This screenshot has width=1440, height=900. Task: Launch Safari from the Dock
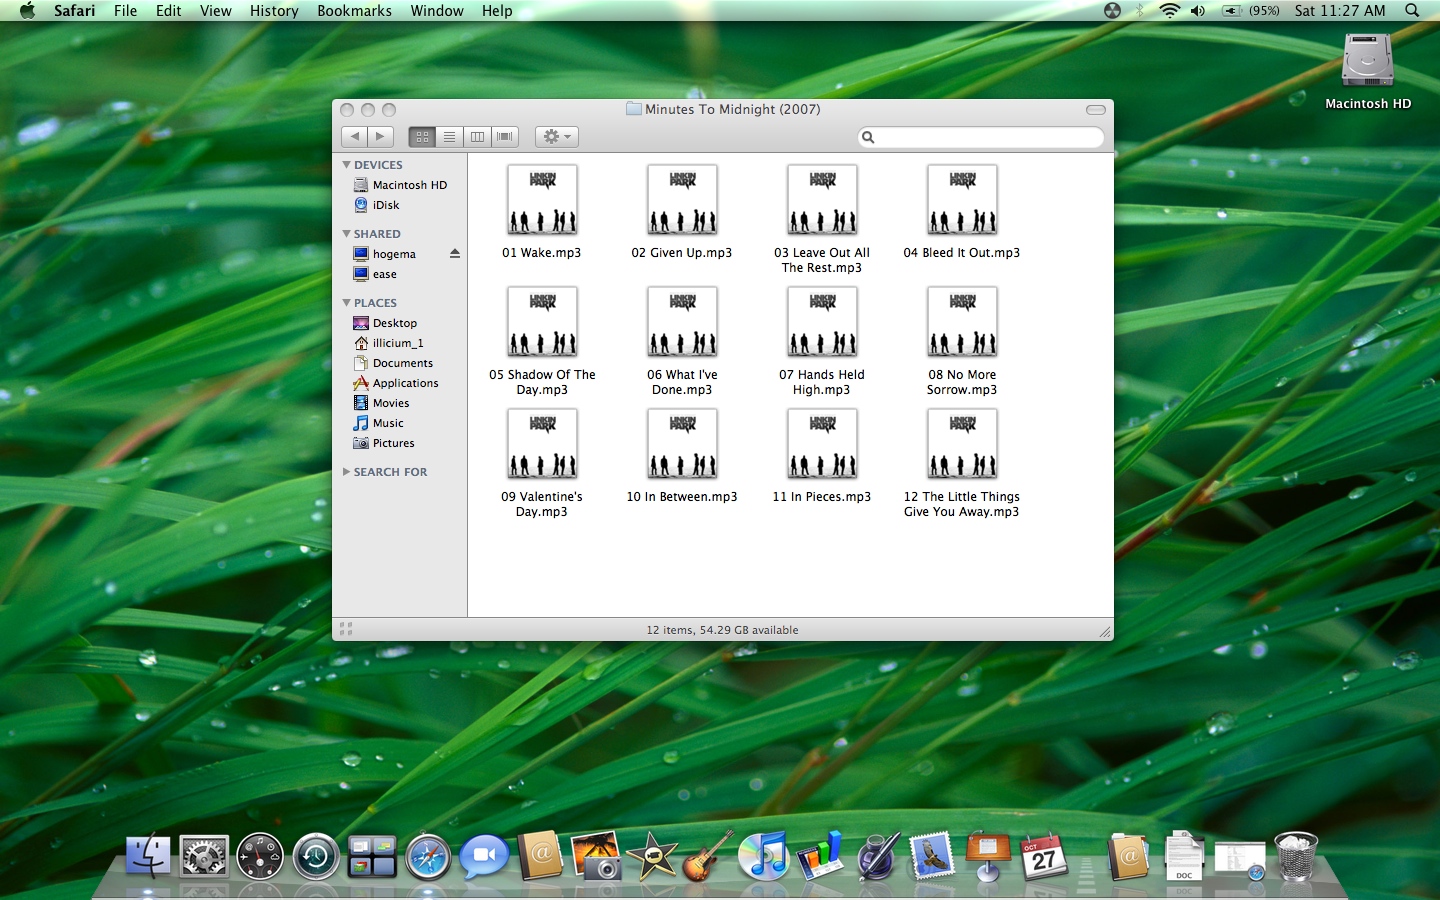(428, 857)
